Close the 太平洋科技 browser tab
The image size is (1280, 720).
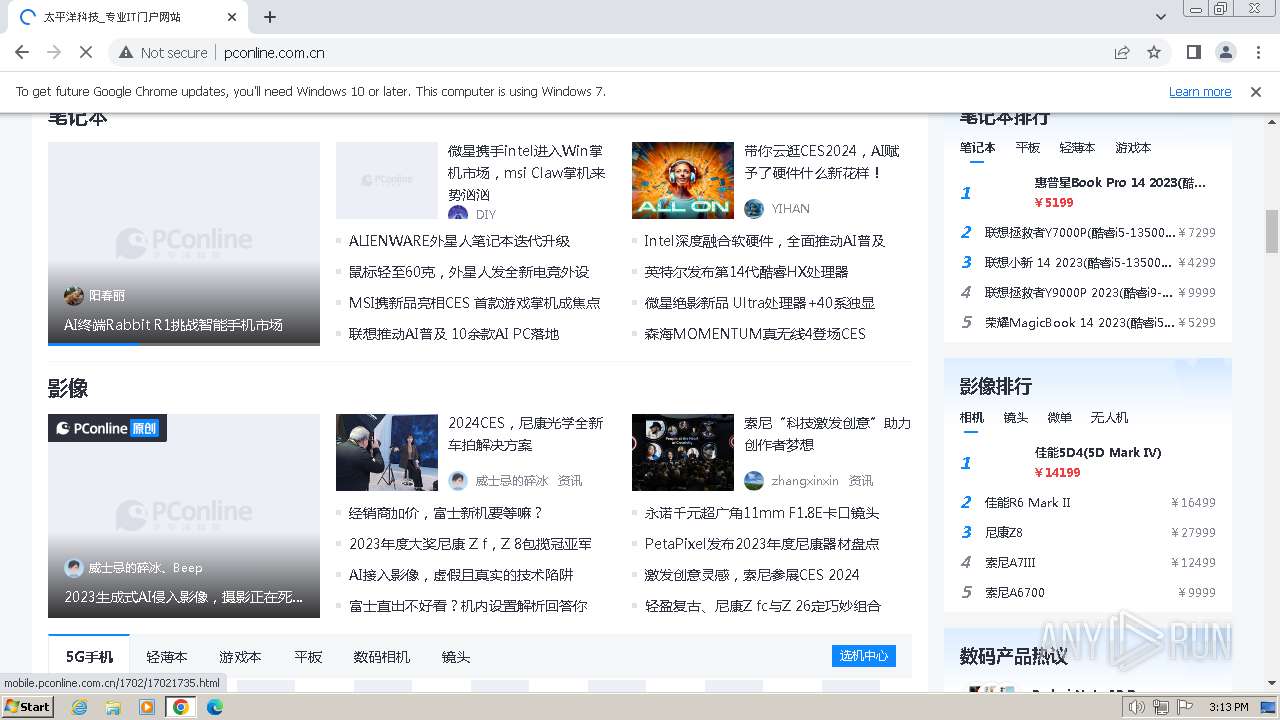pyautogui.click(x=232, y=17)
